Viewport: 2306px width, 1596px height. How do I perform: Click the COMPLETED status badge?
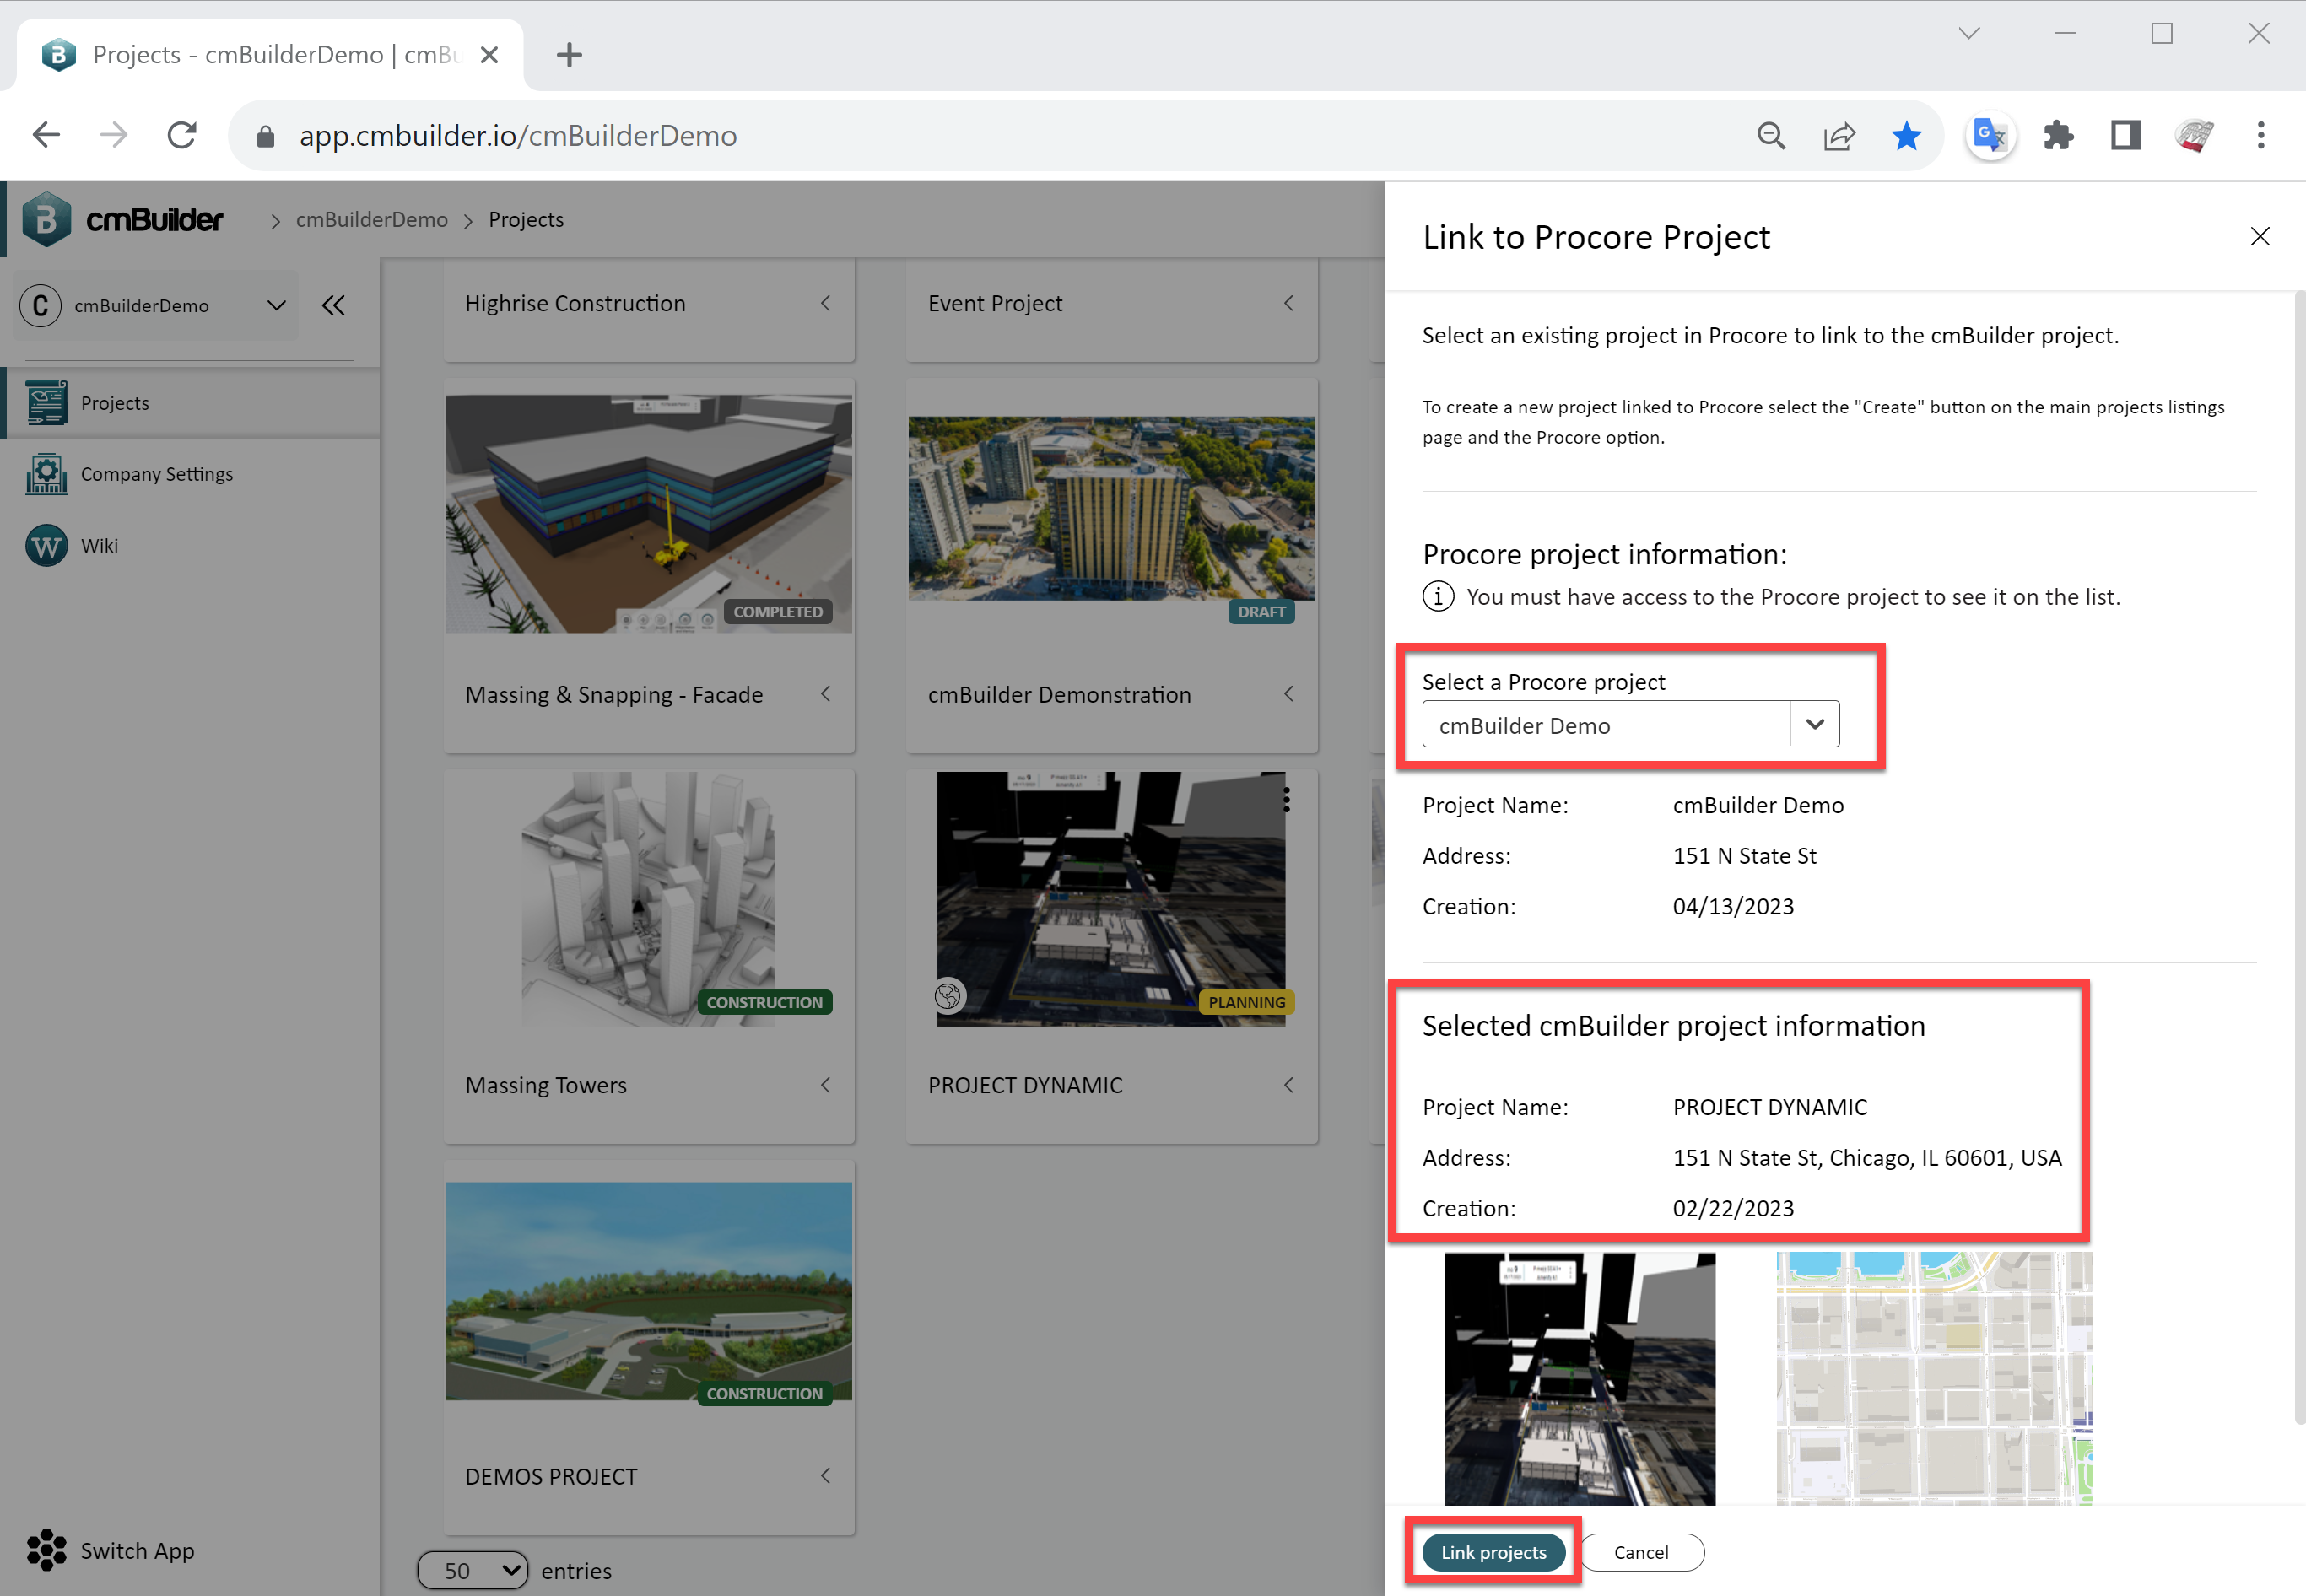[778, 611]
